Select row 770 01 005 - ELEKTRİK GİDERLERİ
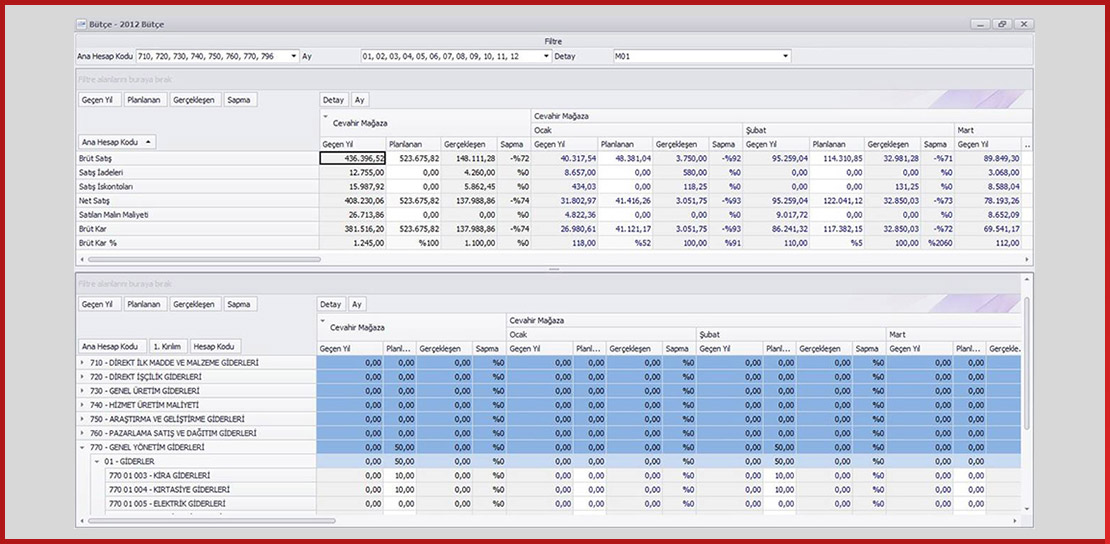 click(211, 504)
